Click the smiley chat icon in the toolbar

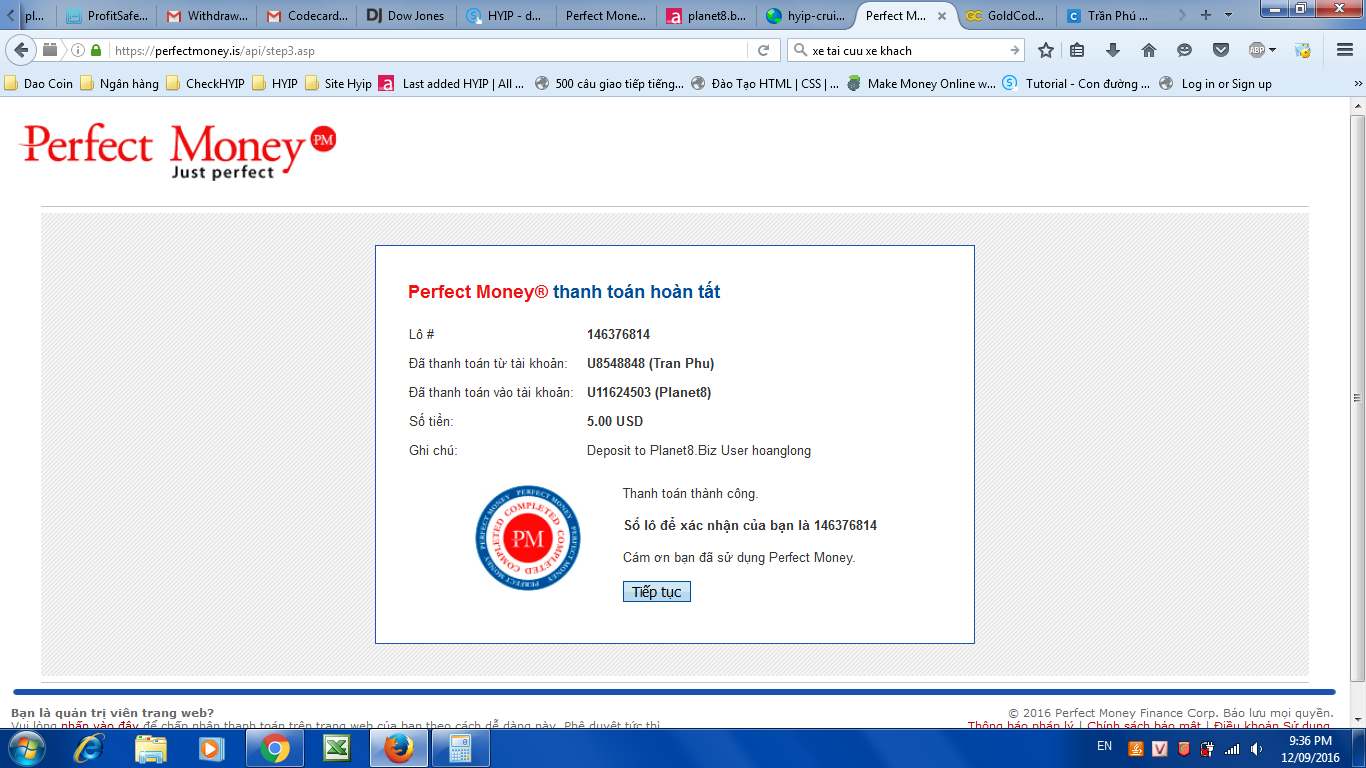pyautogui.click(x=1185, y=50)
